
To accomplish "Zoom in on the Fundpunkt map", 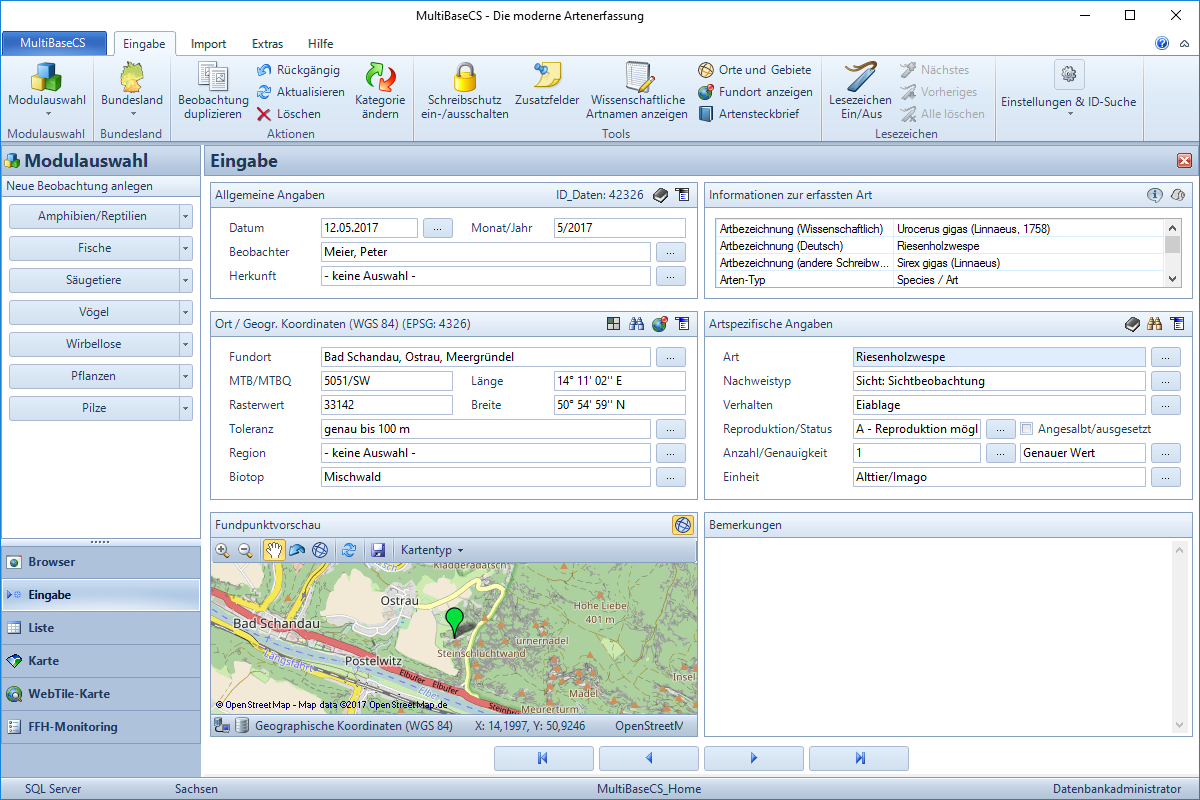I will 222,550.
